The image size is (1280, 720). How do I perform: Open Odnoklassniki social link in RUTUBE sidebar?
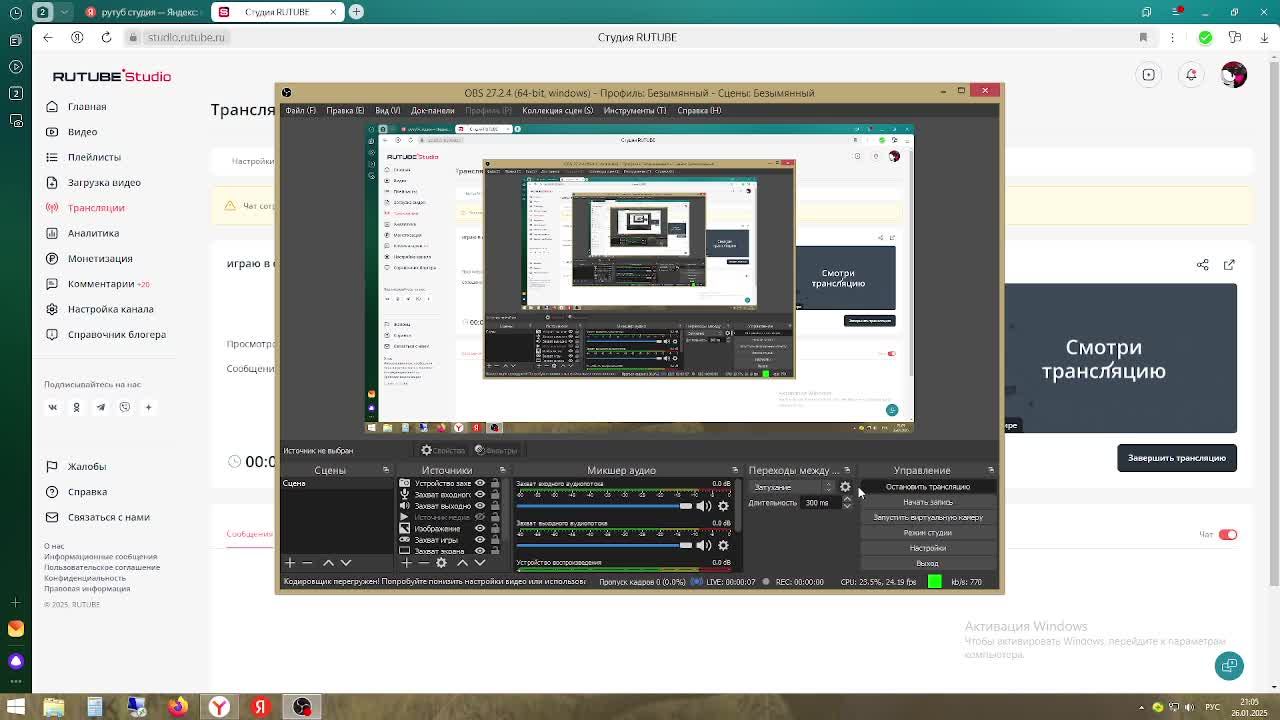click(76, 407)
